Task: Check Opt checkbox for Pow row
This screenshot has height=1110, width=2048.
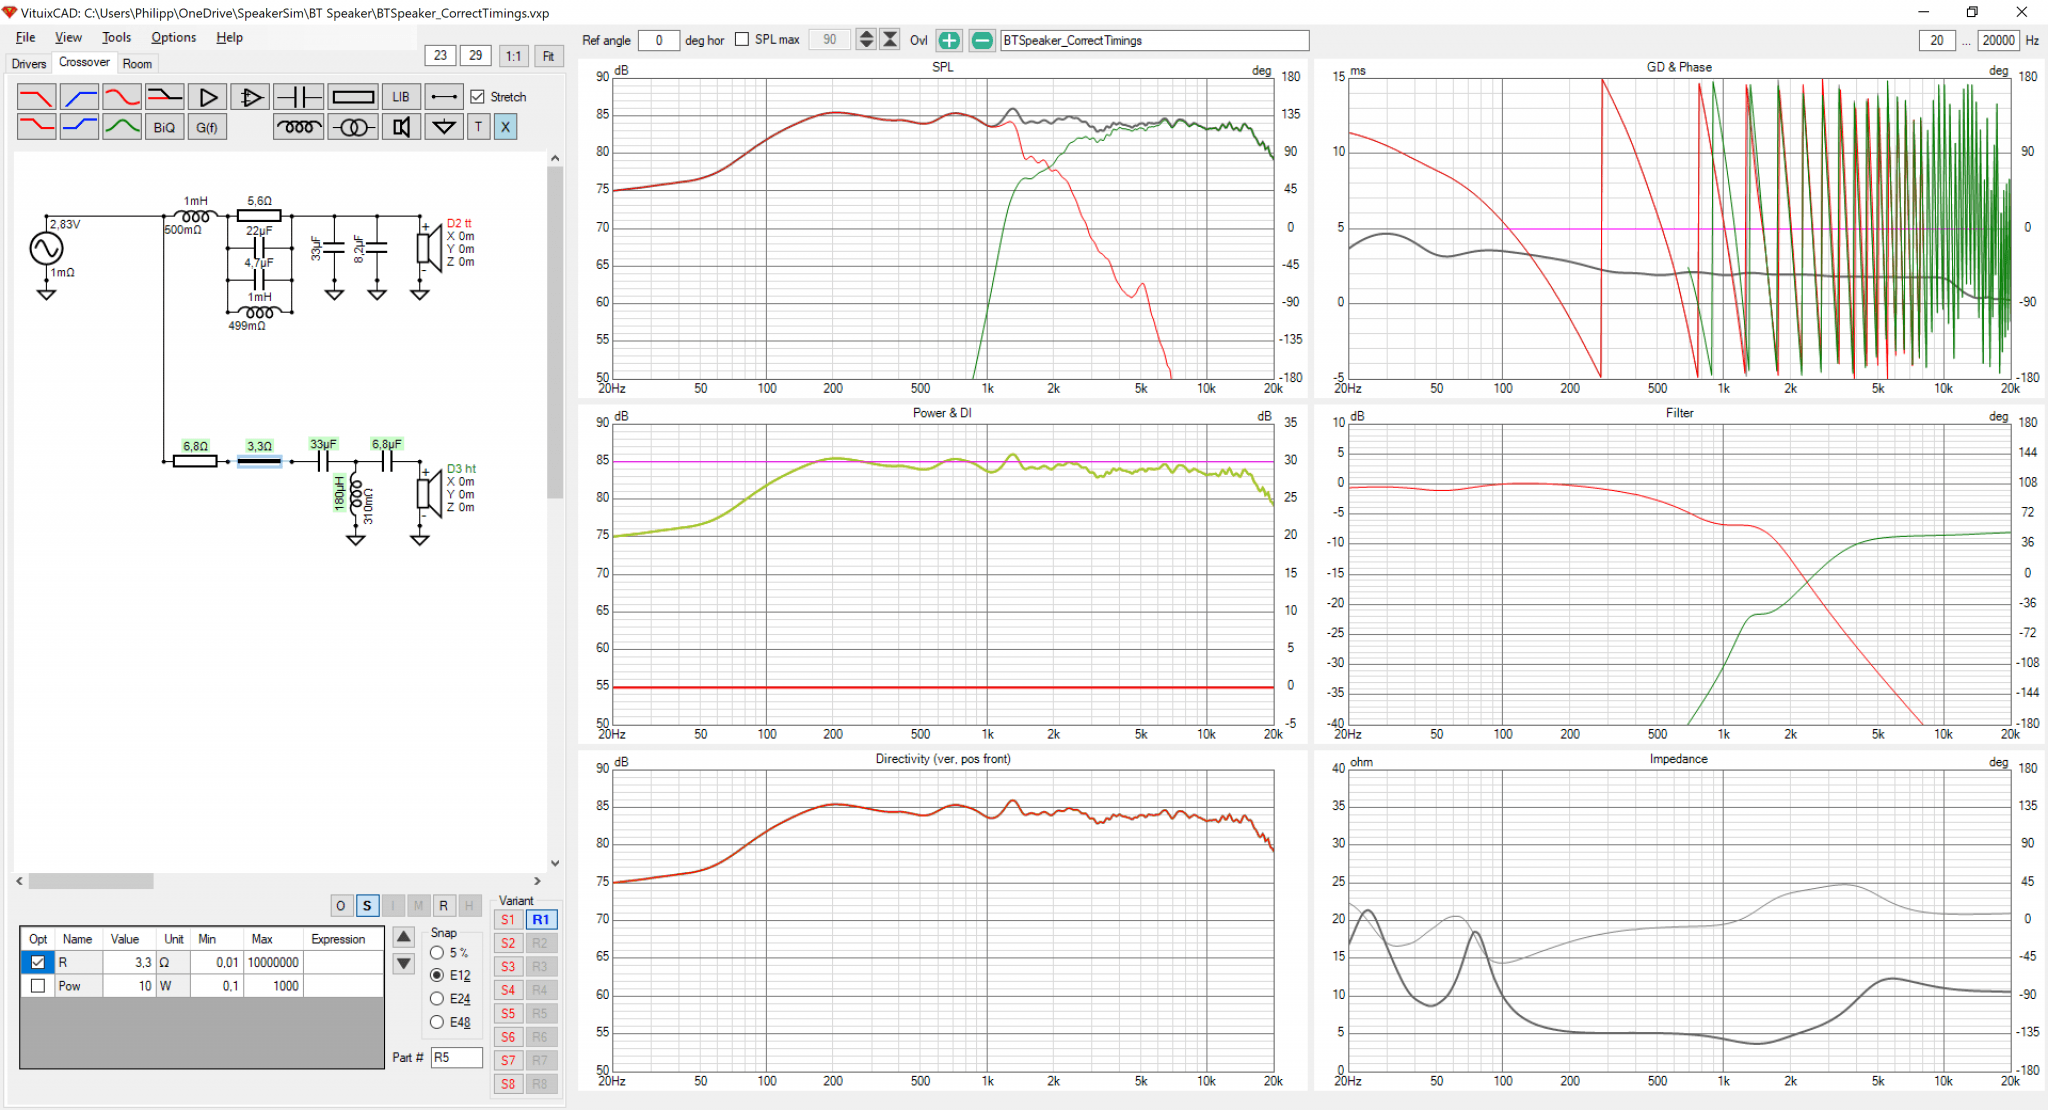Action: tap(38, 986)
